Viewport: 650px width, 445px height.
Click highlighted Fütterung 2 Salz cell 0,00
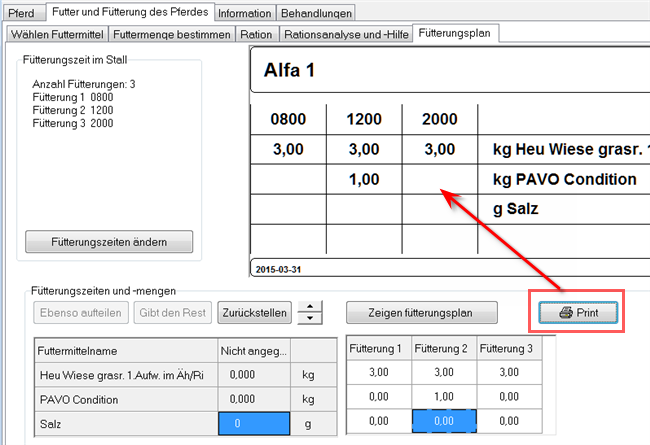444,421
